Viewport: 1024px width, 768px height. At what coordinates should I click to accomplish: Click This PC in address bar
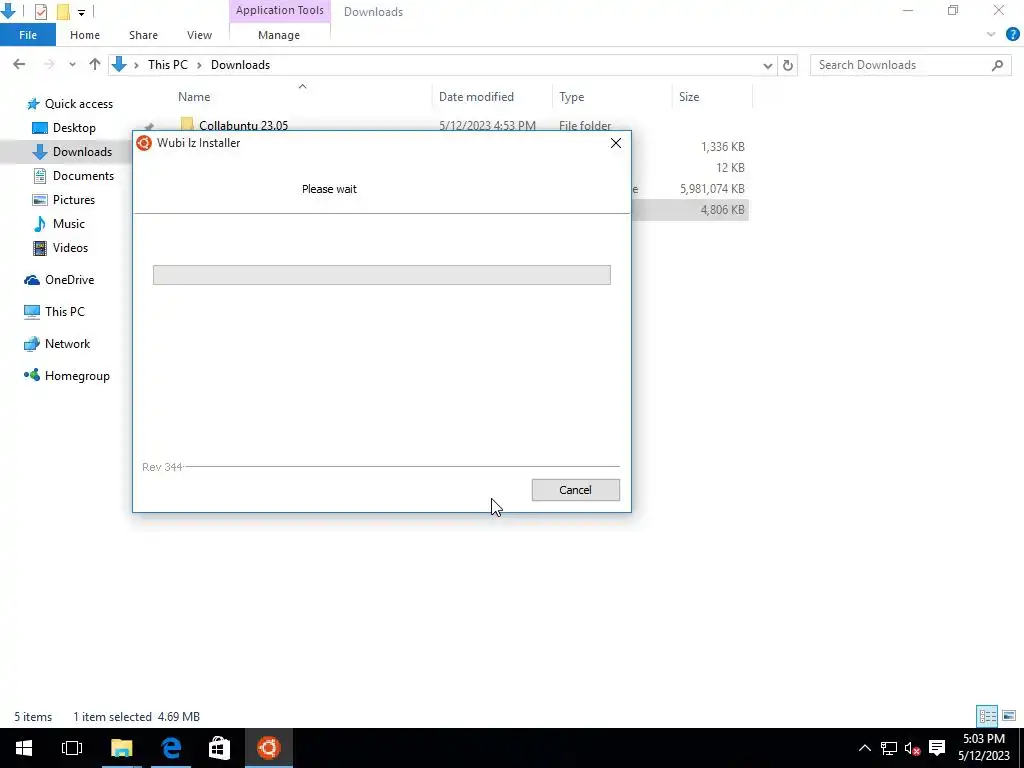coord(167,65)
